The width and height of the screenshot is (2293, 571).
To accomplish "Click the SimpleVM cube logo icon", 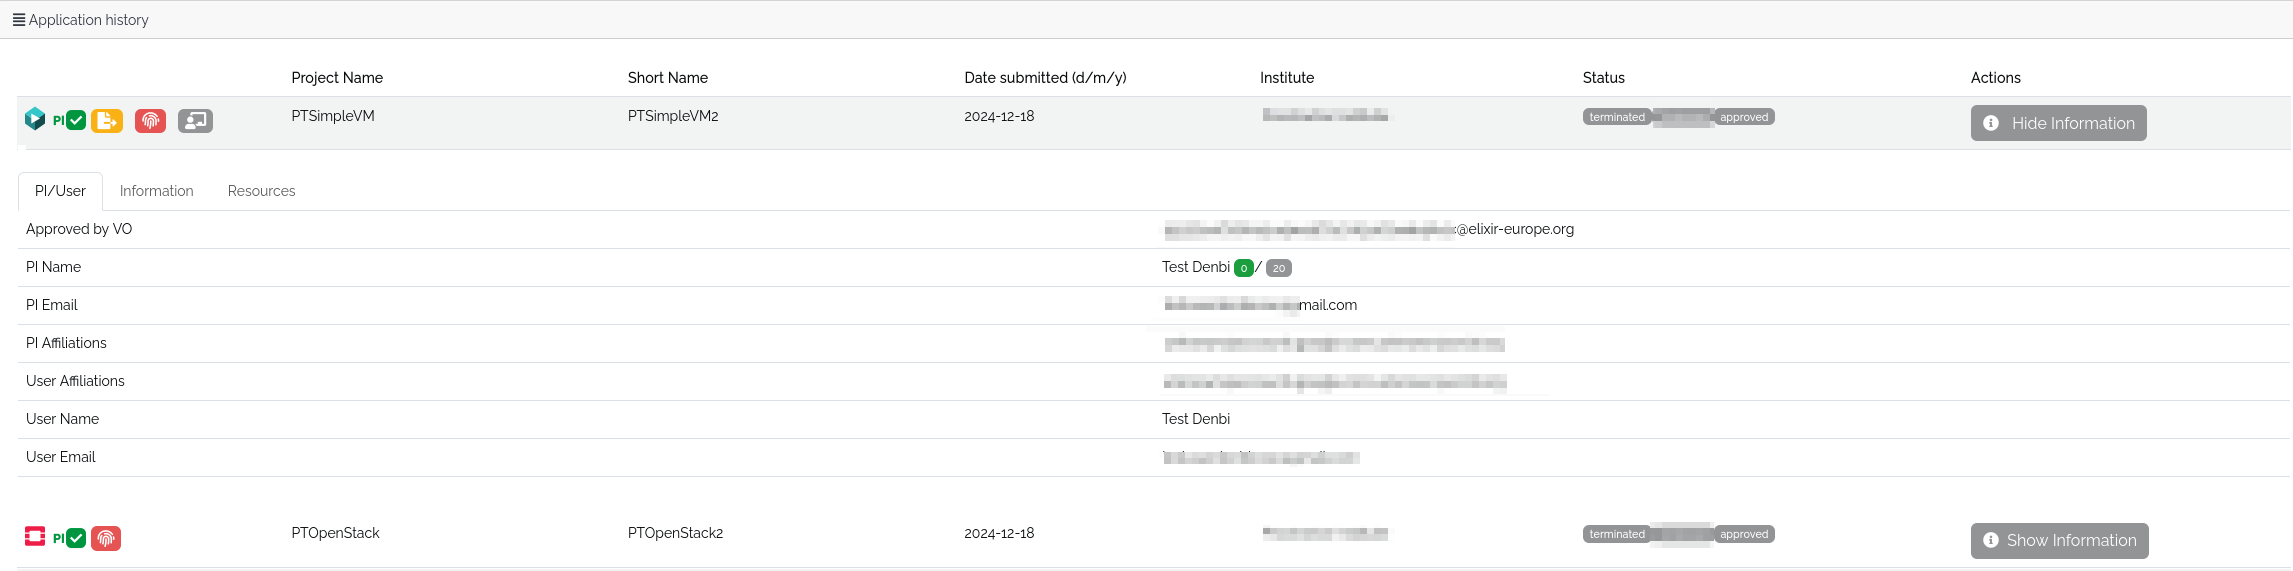I will 35,119.
